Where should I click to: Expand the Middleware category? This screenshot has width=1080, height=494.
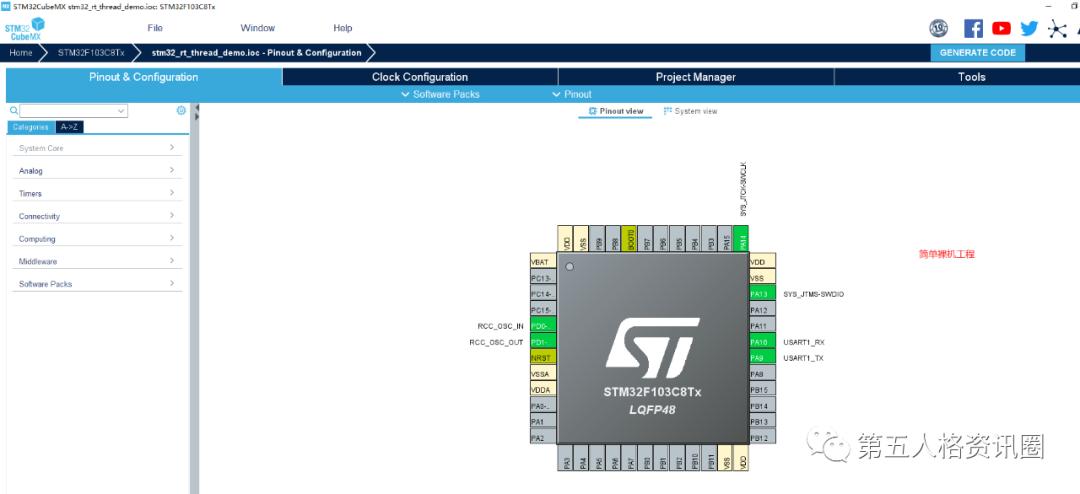[x=97, y=261]
